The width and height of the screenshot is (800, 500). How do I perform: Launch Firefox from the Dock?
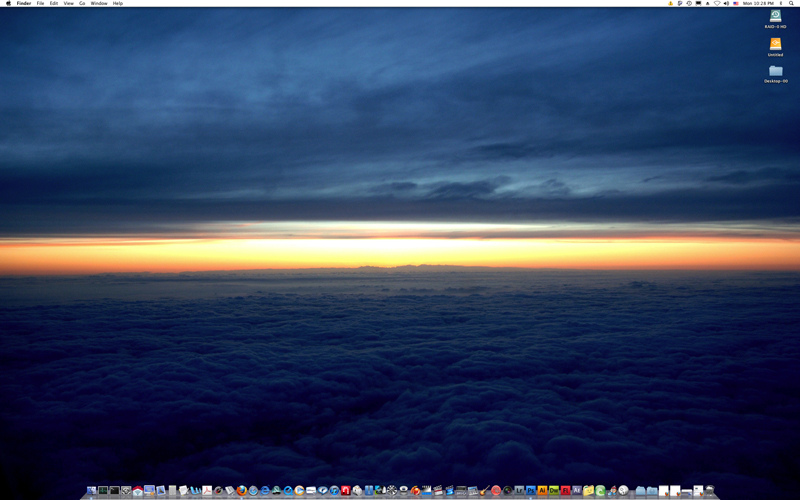241,490
